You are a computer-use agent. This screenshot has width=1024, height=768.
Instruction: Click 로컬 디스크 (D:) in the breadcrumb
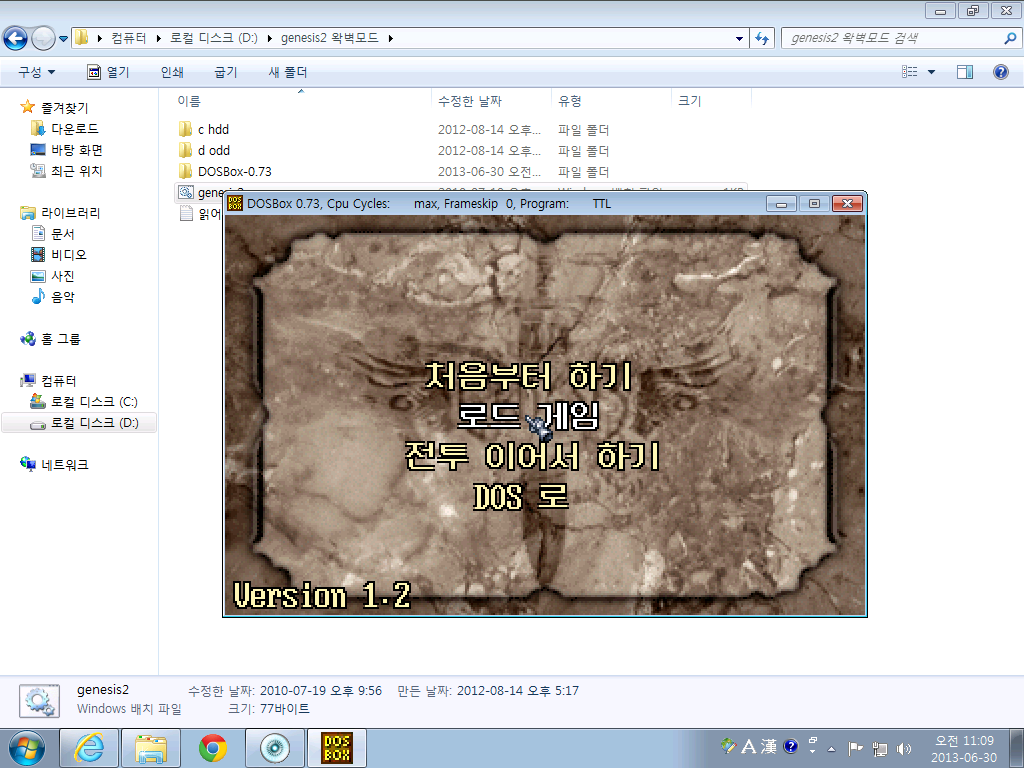[x=214, y=38]
